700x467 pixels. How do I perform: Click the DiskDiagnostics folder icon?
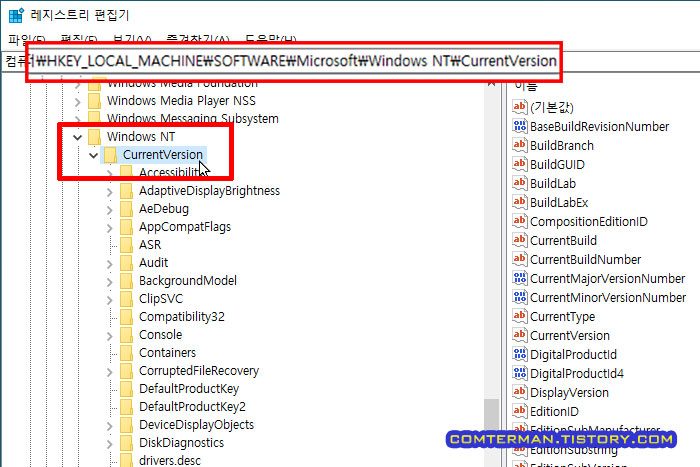coord(126,443)
